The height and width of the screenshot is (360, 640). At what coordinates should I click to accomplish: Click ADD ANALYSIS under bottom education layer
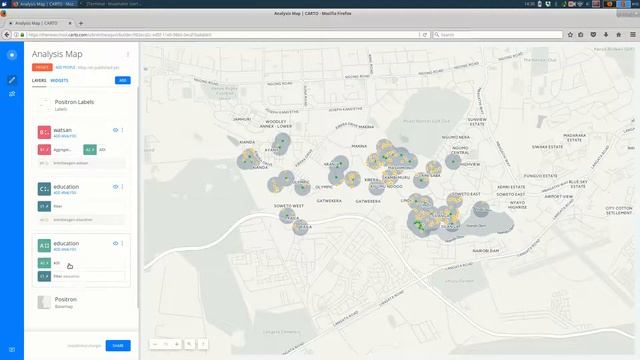[x=65, y=249]
